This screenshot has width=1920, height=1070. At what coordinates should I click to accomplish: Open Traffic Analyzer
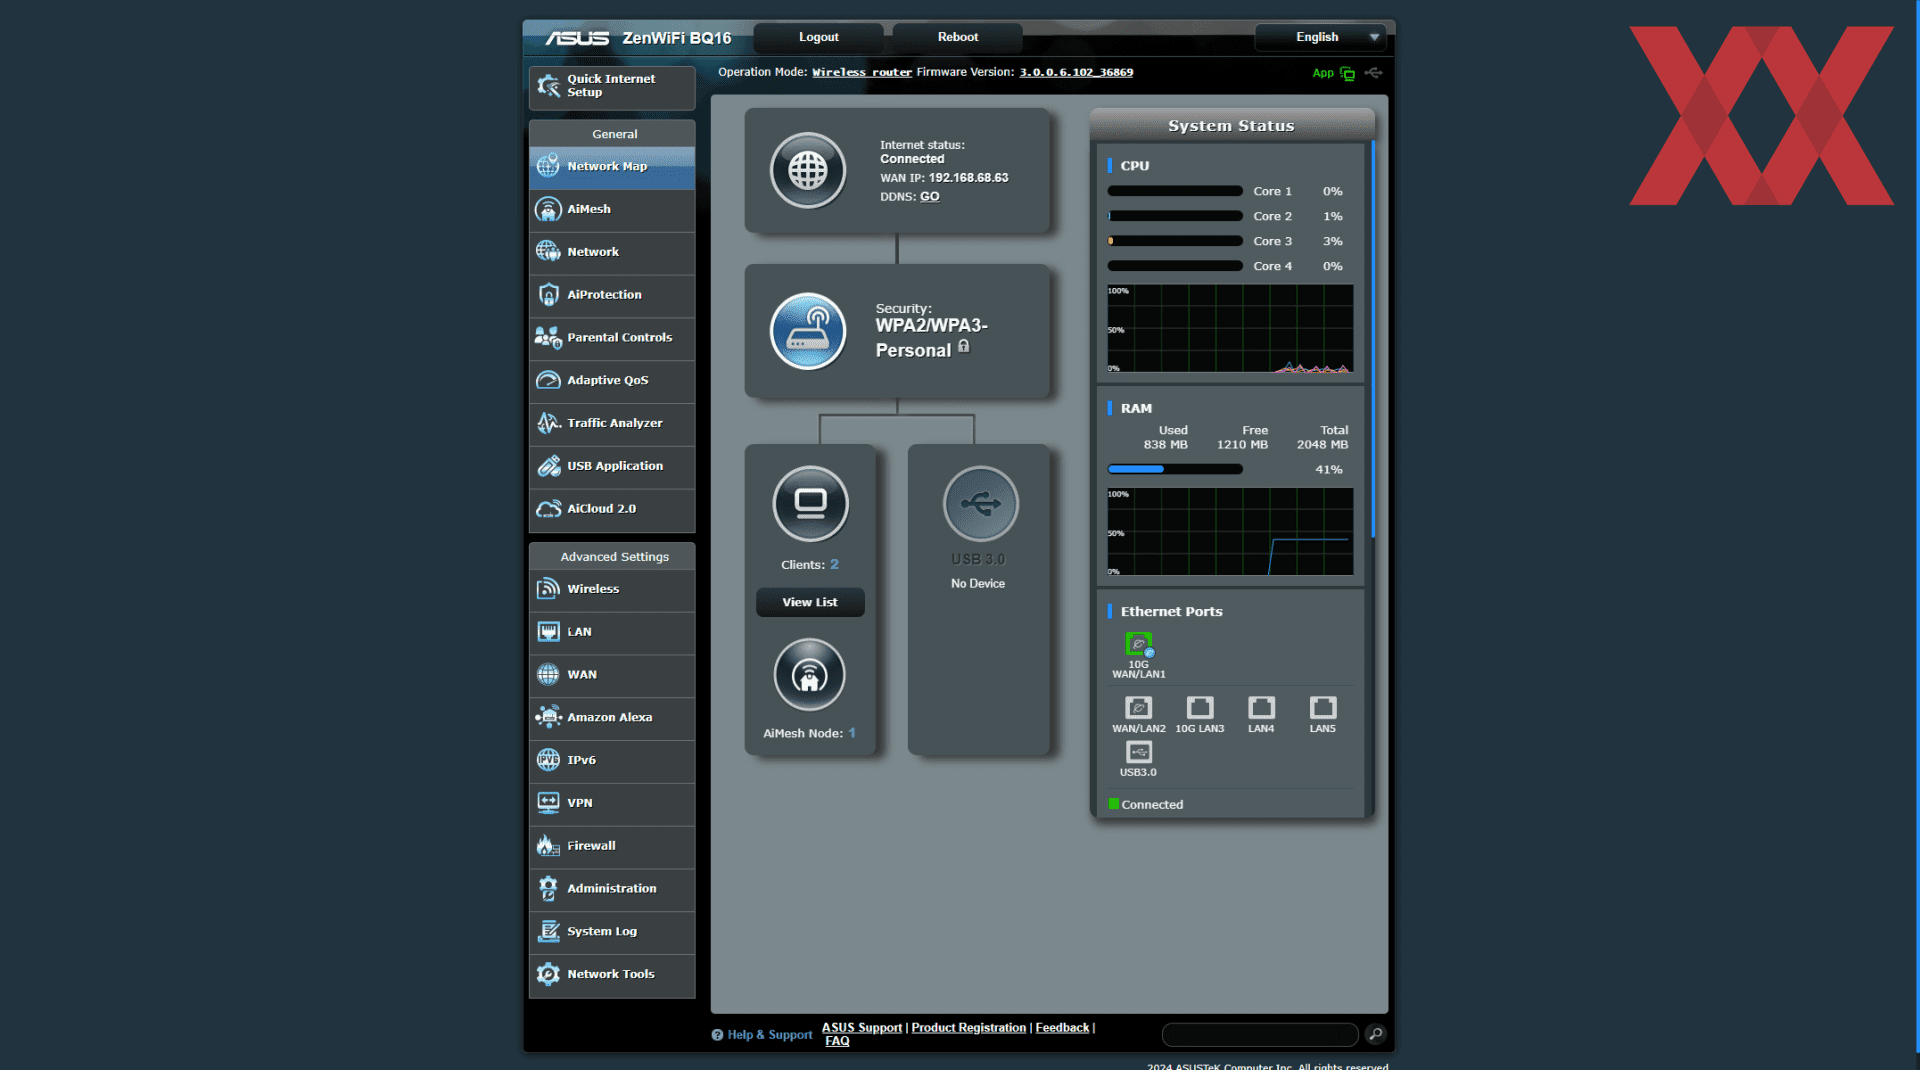tap(612, 424)
